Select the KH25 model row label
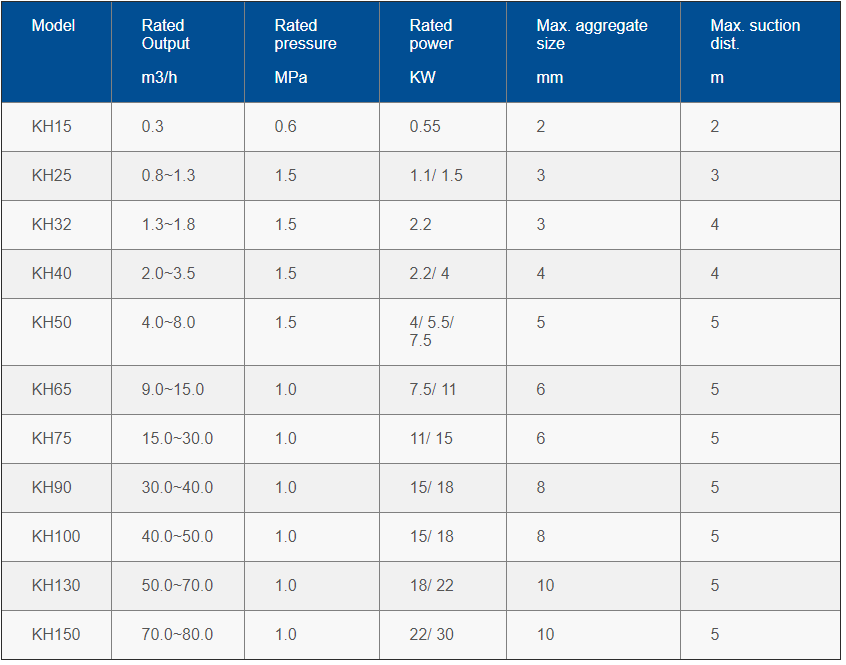The width and height of the screenshot is (846, 665). pyautogui.click(x=57, y=176)
